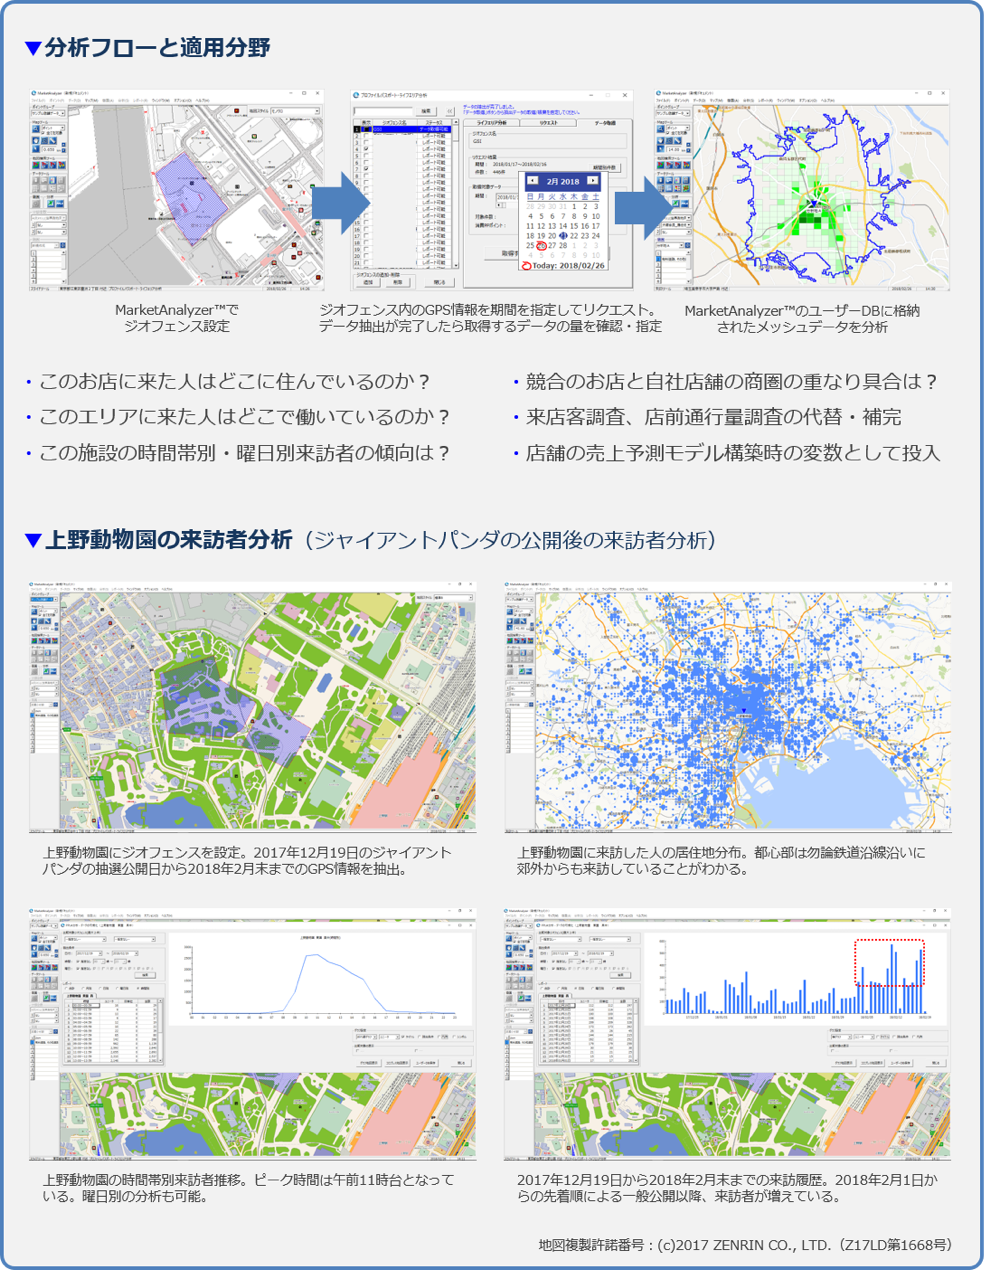Go to previous month in the calendar
The image size is (991, 1270).
click(532, 181)
